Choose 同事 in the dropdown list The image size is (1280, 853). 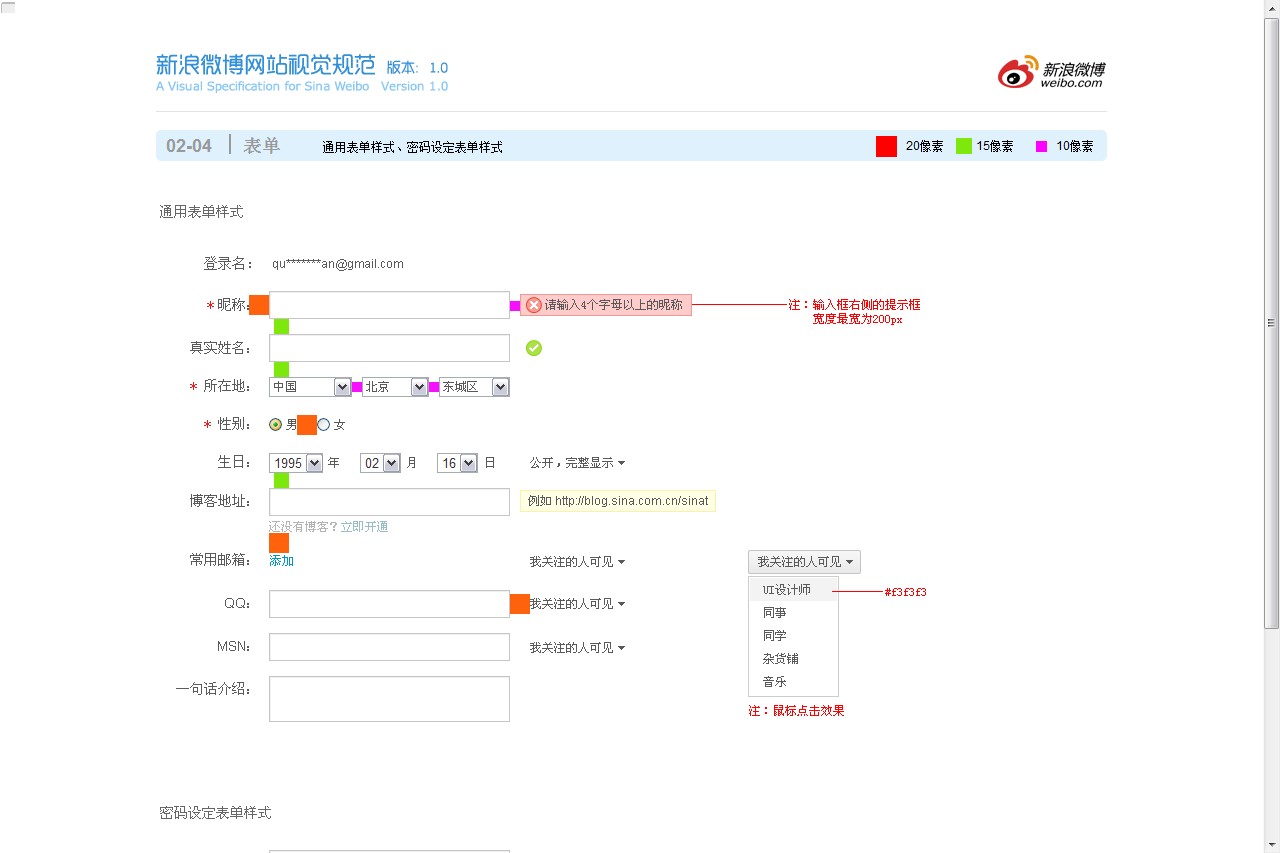tap(793, 613)
